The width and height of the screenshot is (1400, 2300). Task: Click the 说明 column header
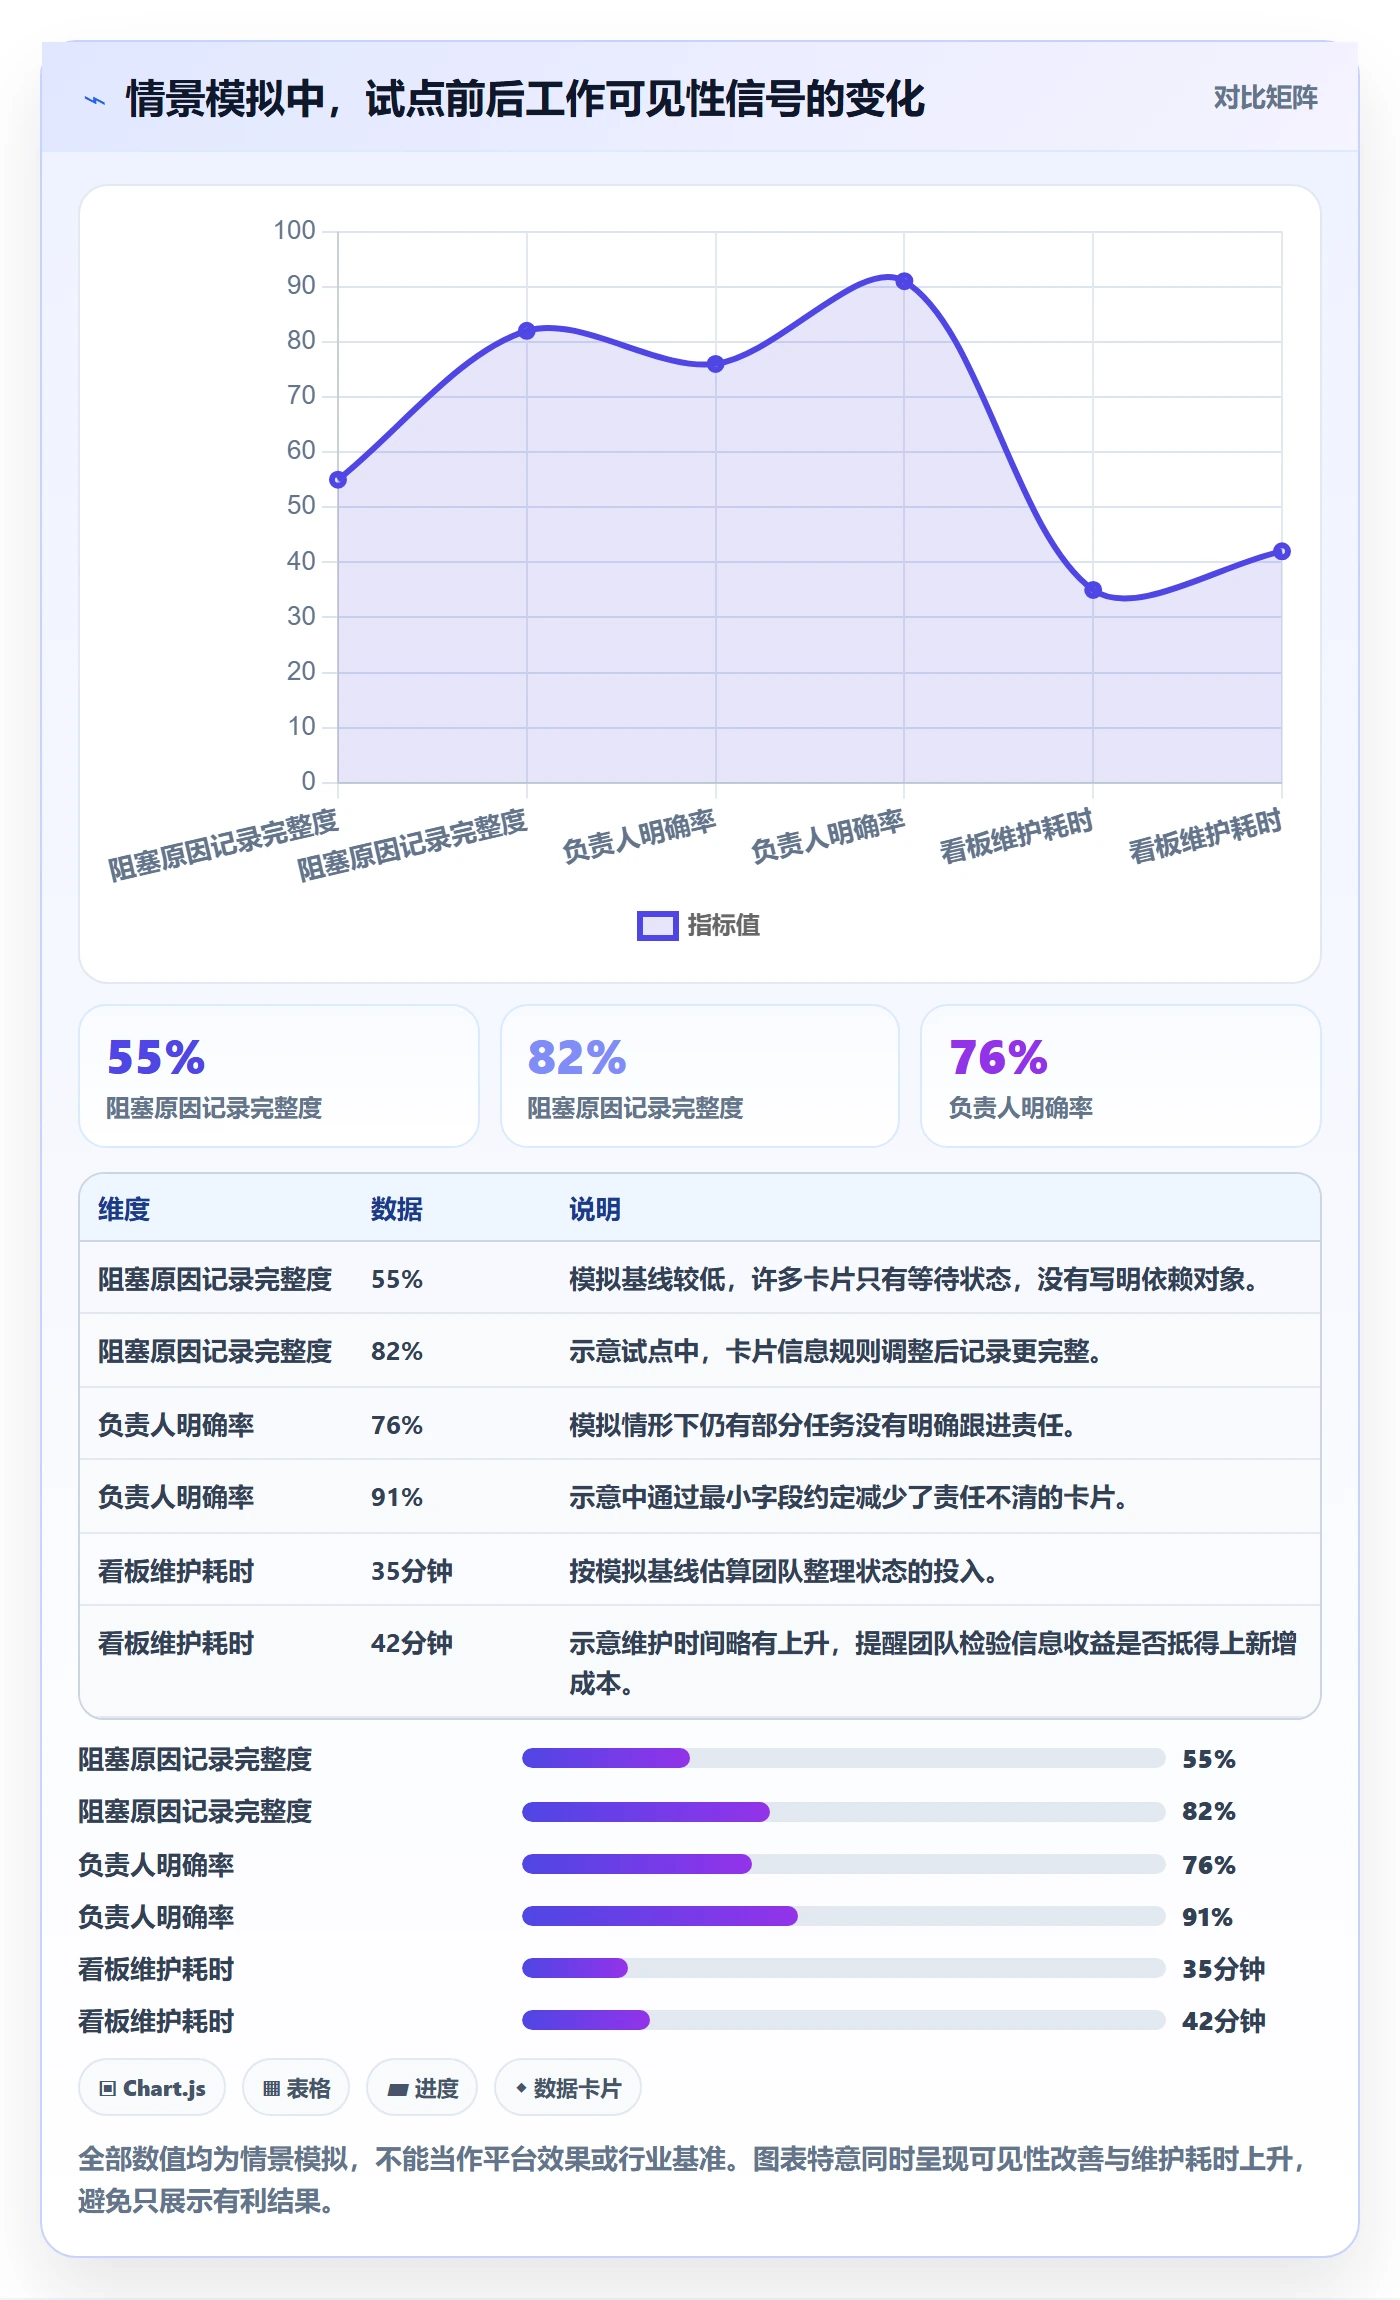(595, 1209)
